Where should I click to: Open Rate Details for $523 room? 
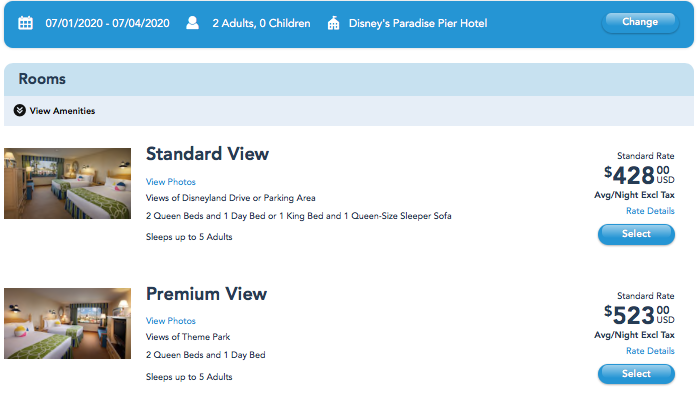(x=650, y=351)
